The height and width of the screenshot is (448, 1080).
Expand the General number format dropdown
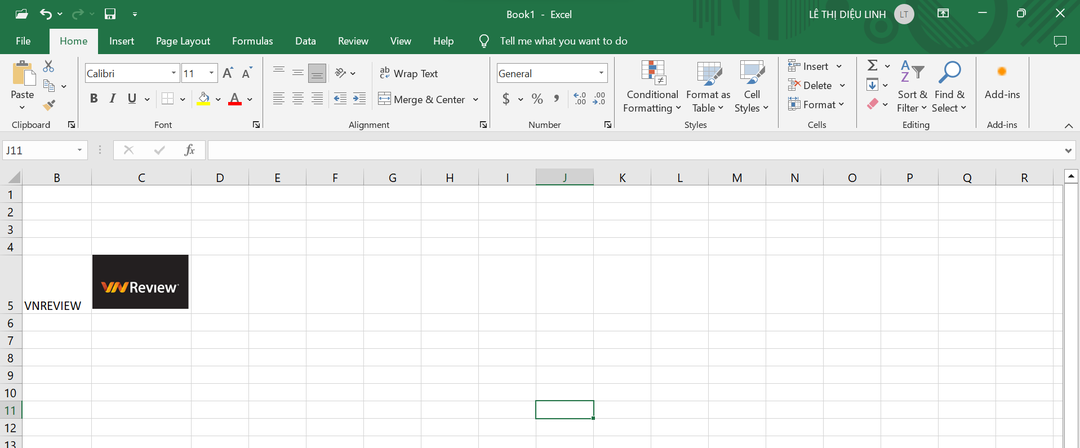pos(601,73)
